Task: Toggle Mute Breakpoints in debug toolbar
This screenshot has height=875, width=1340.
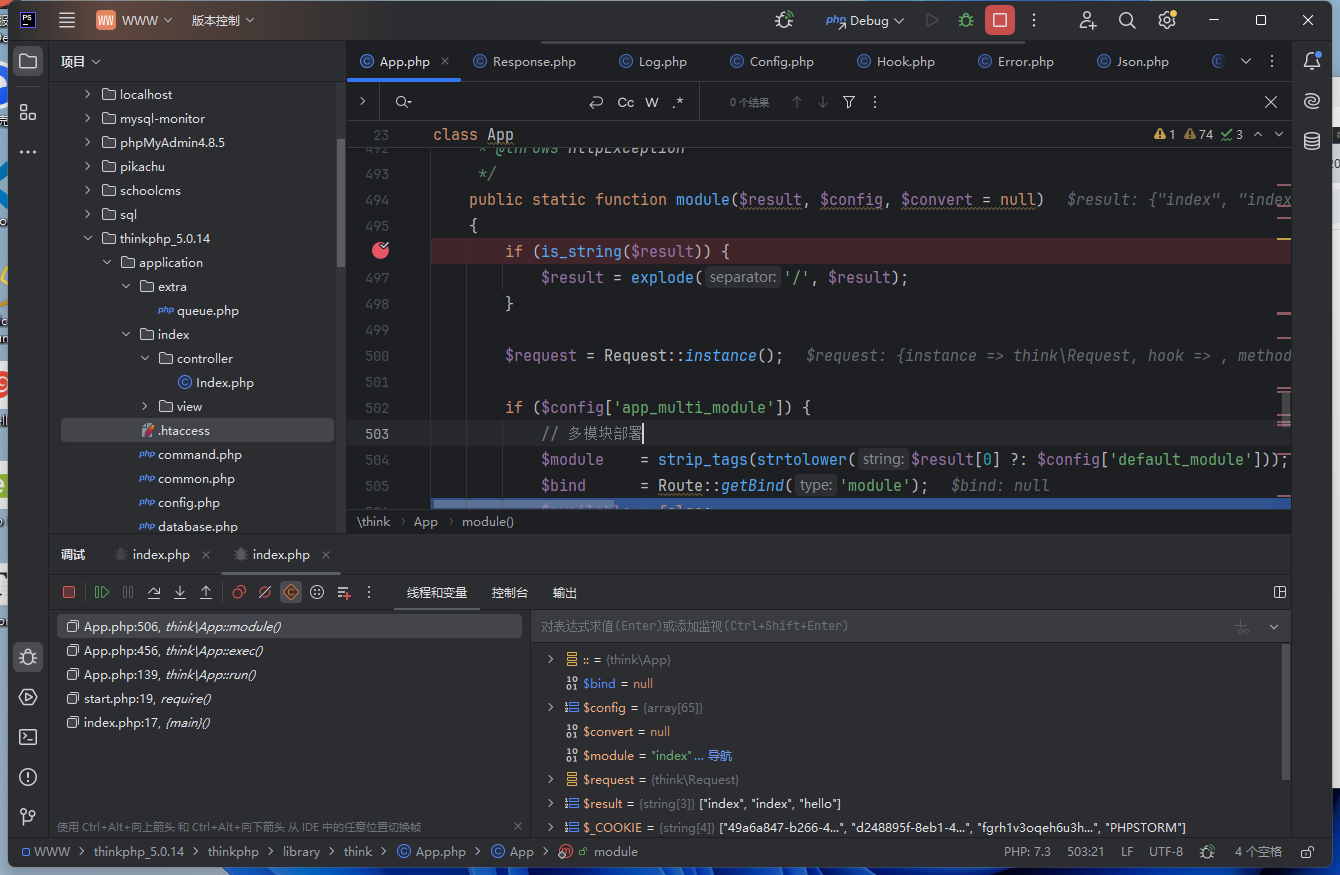Action: pos(265,592)
